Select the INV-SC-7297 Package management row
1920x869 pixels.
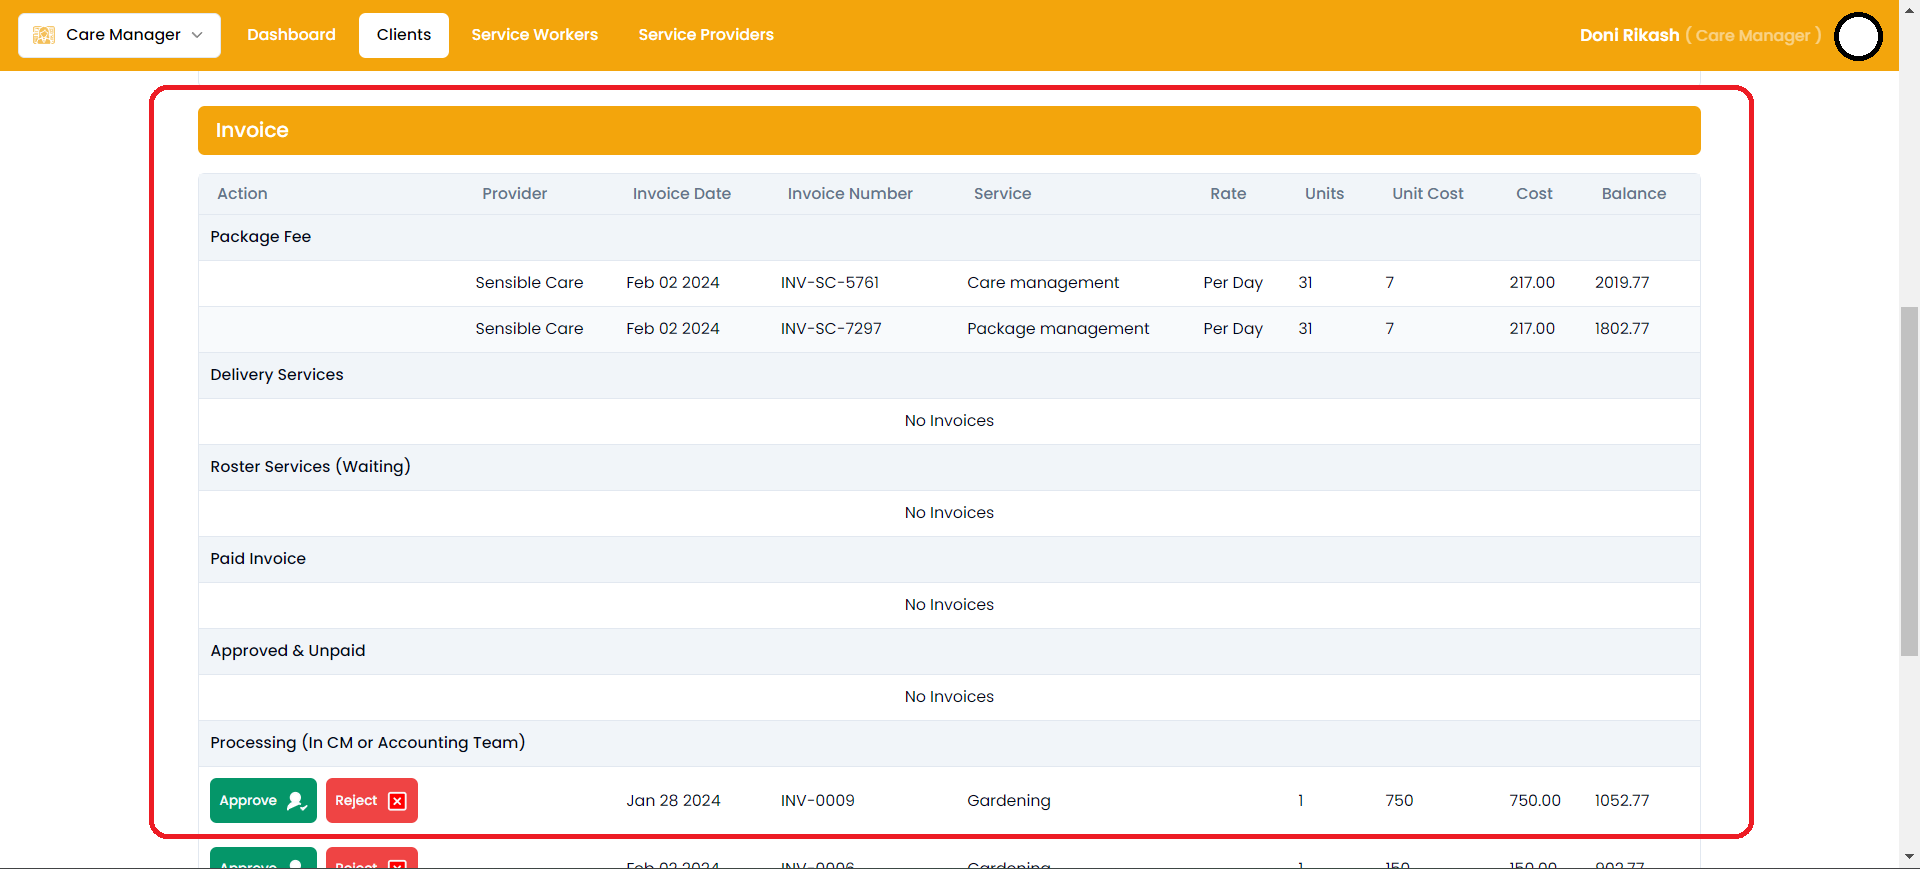tap(1057, 329)
